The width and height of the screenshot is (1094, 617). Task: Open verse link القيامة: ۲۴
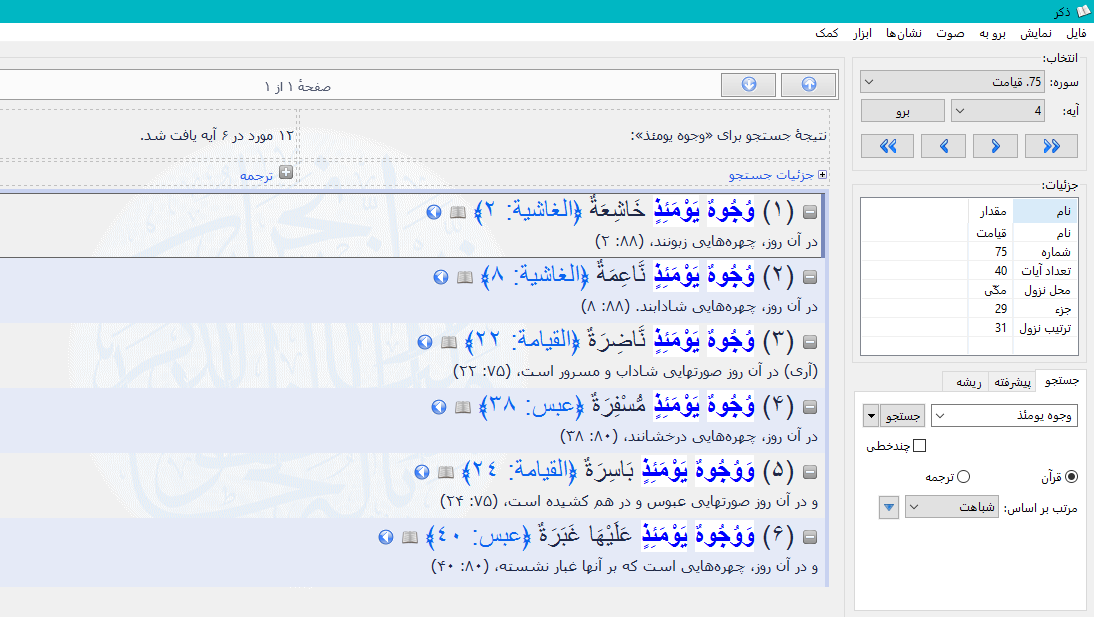tap(521, 470)
